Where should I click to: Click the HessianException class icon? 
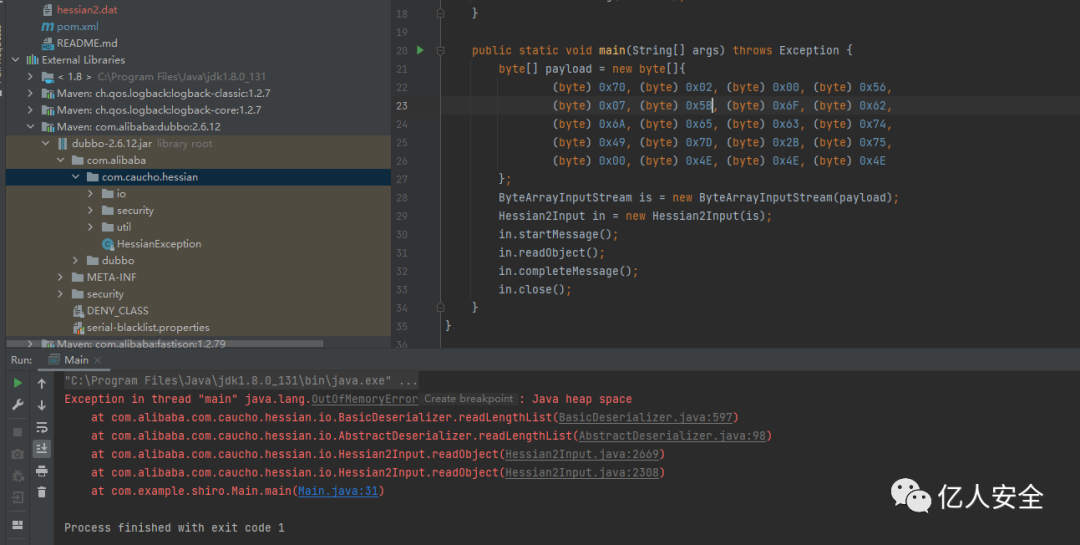tap(107, 244)
